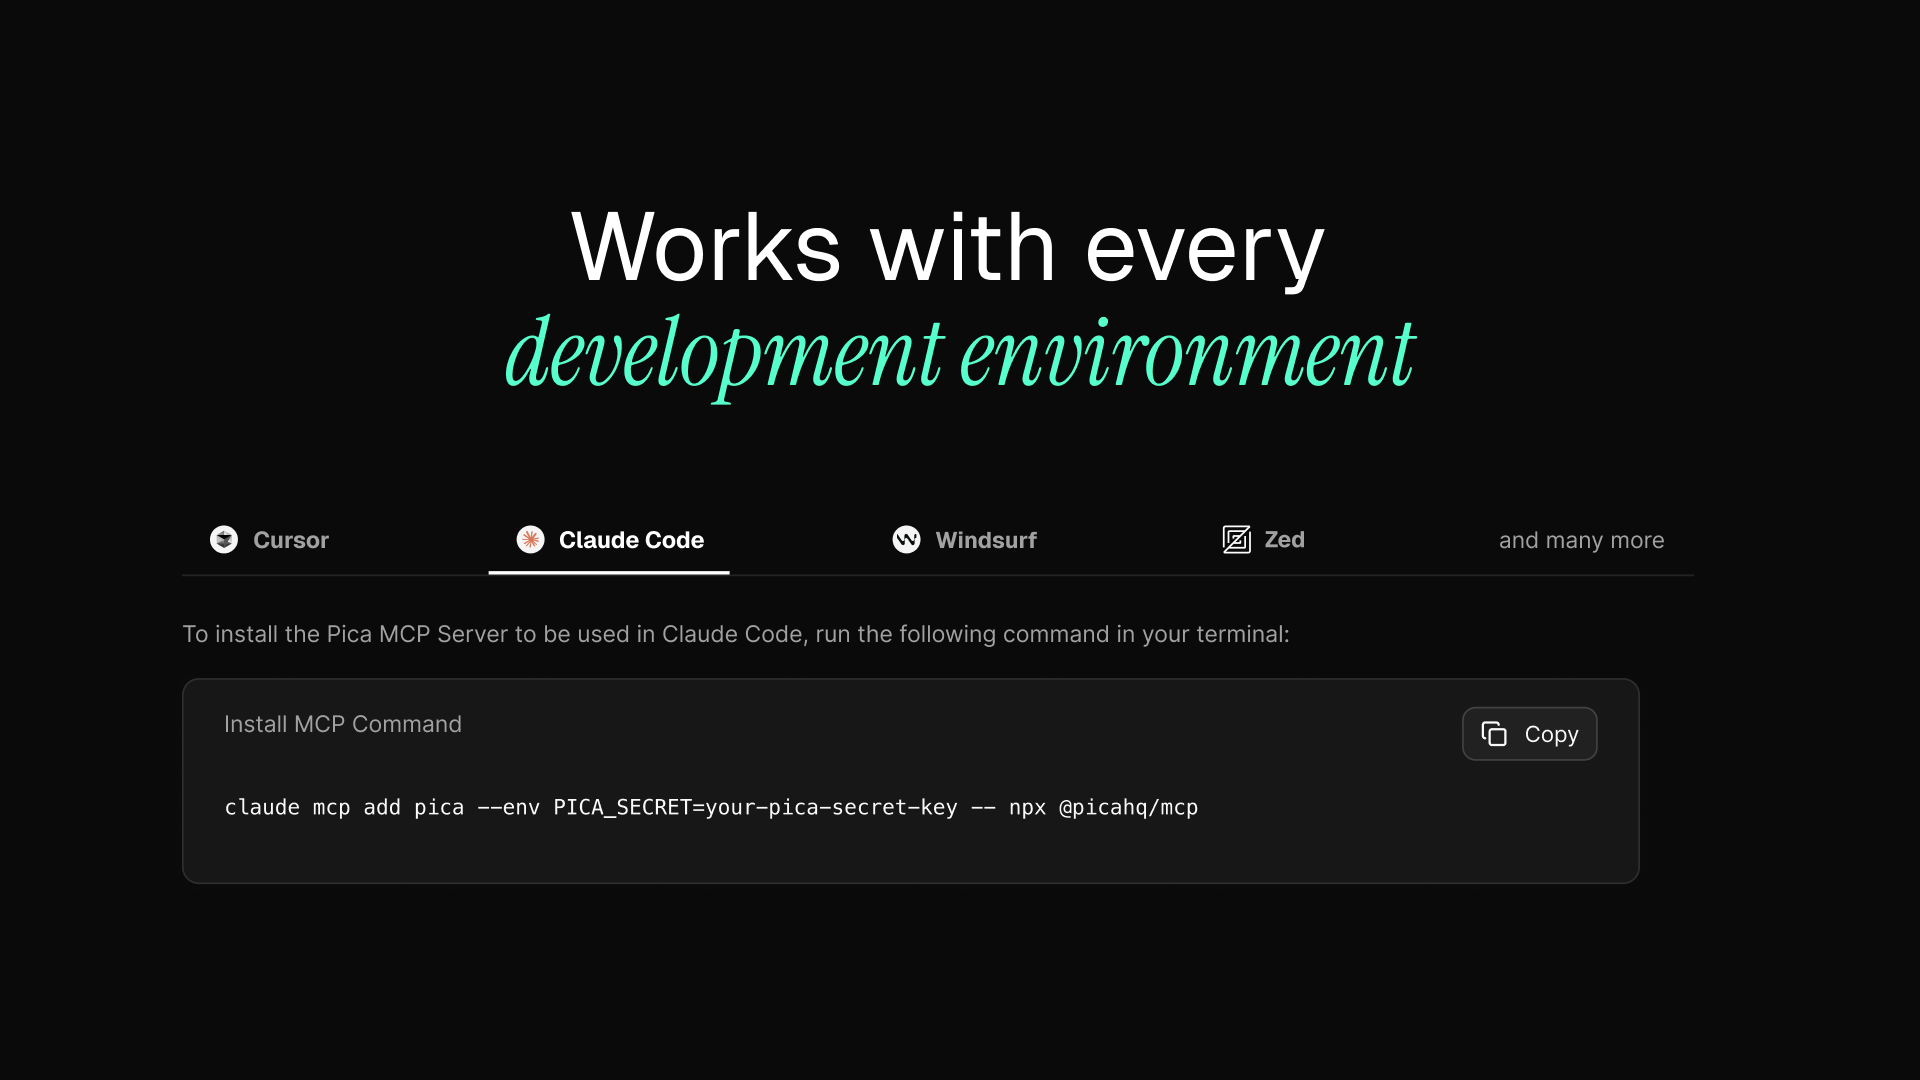1920x1080 pixels.
Task: Switch to the Cursor tab label
Action: click(290, 540)
